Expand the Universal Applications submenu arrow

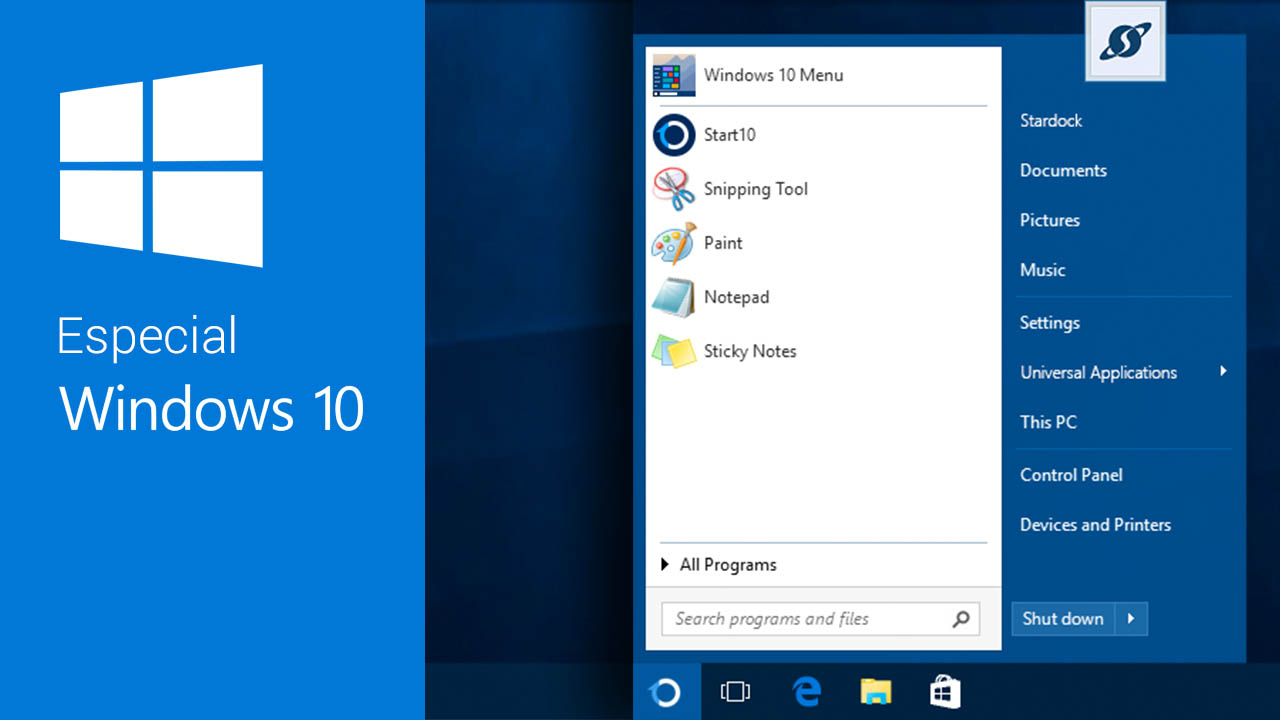[x=1223, y=372]
